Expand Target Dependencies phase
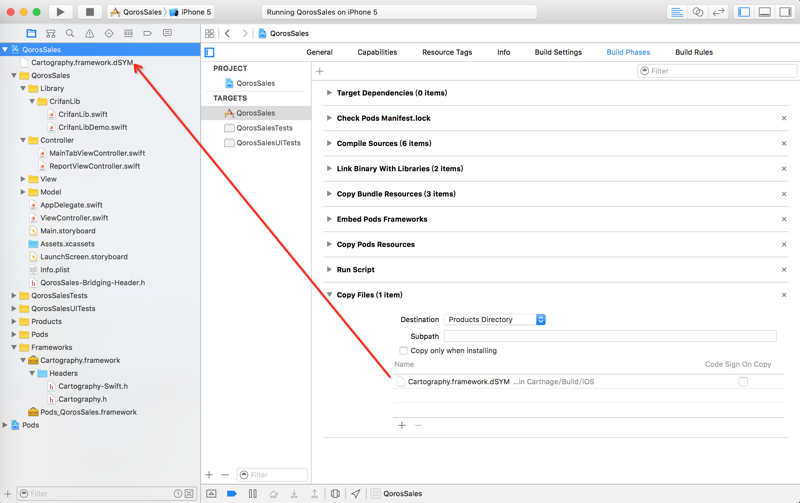 [329, 93]
